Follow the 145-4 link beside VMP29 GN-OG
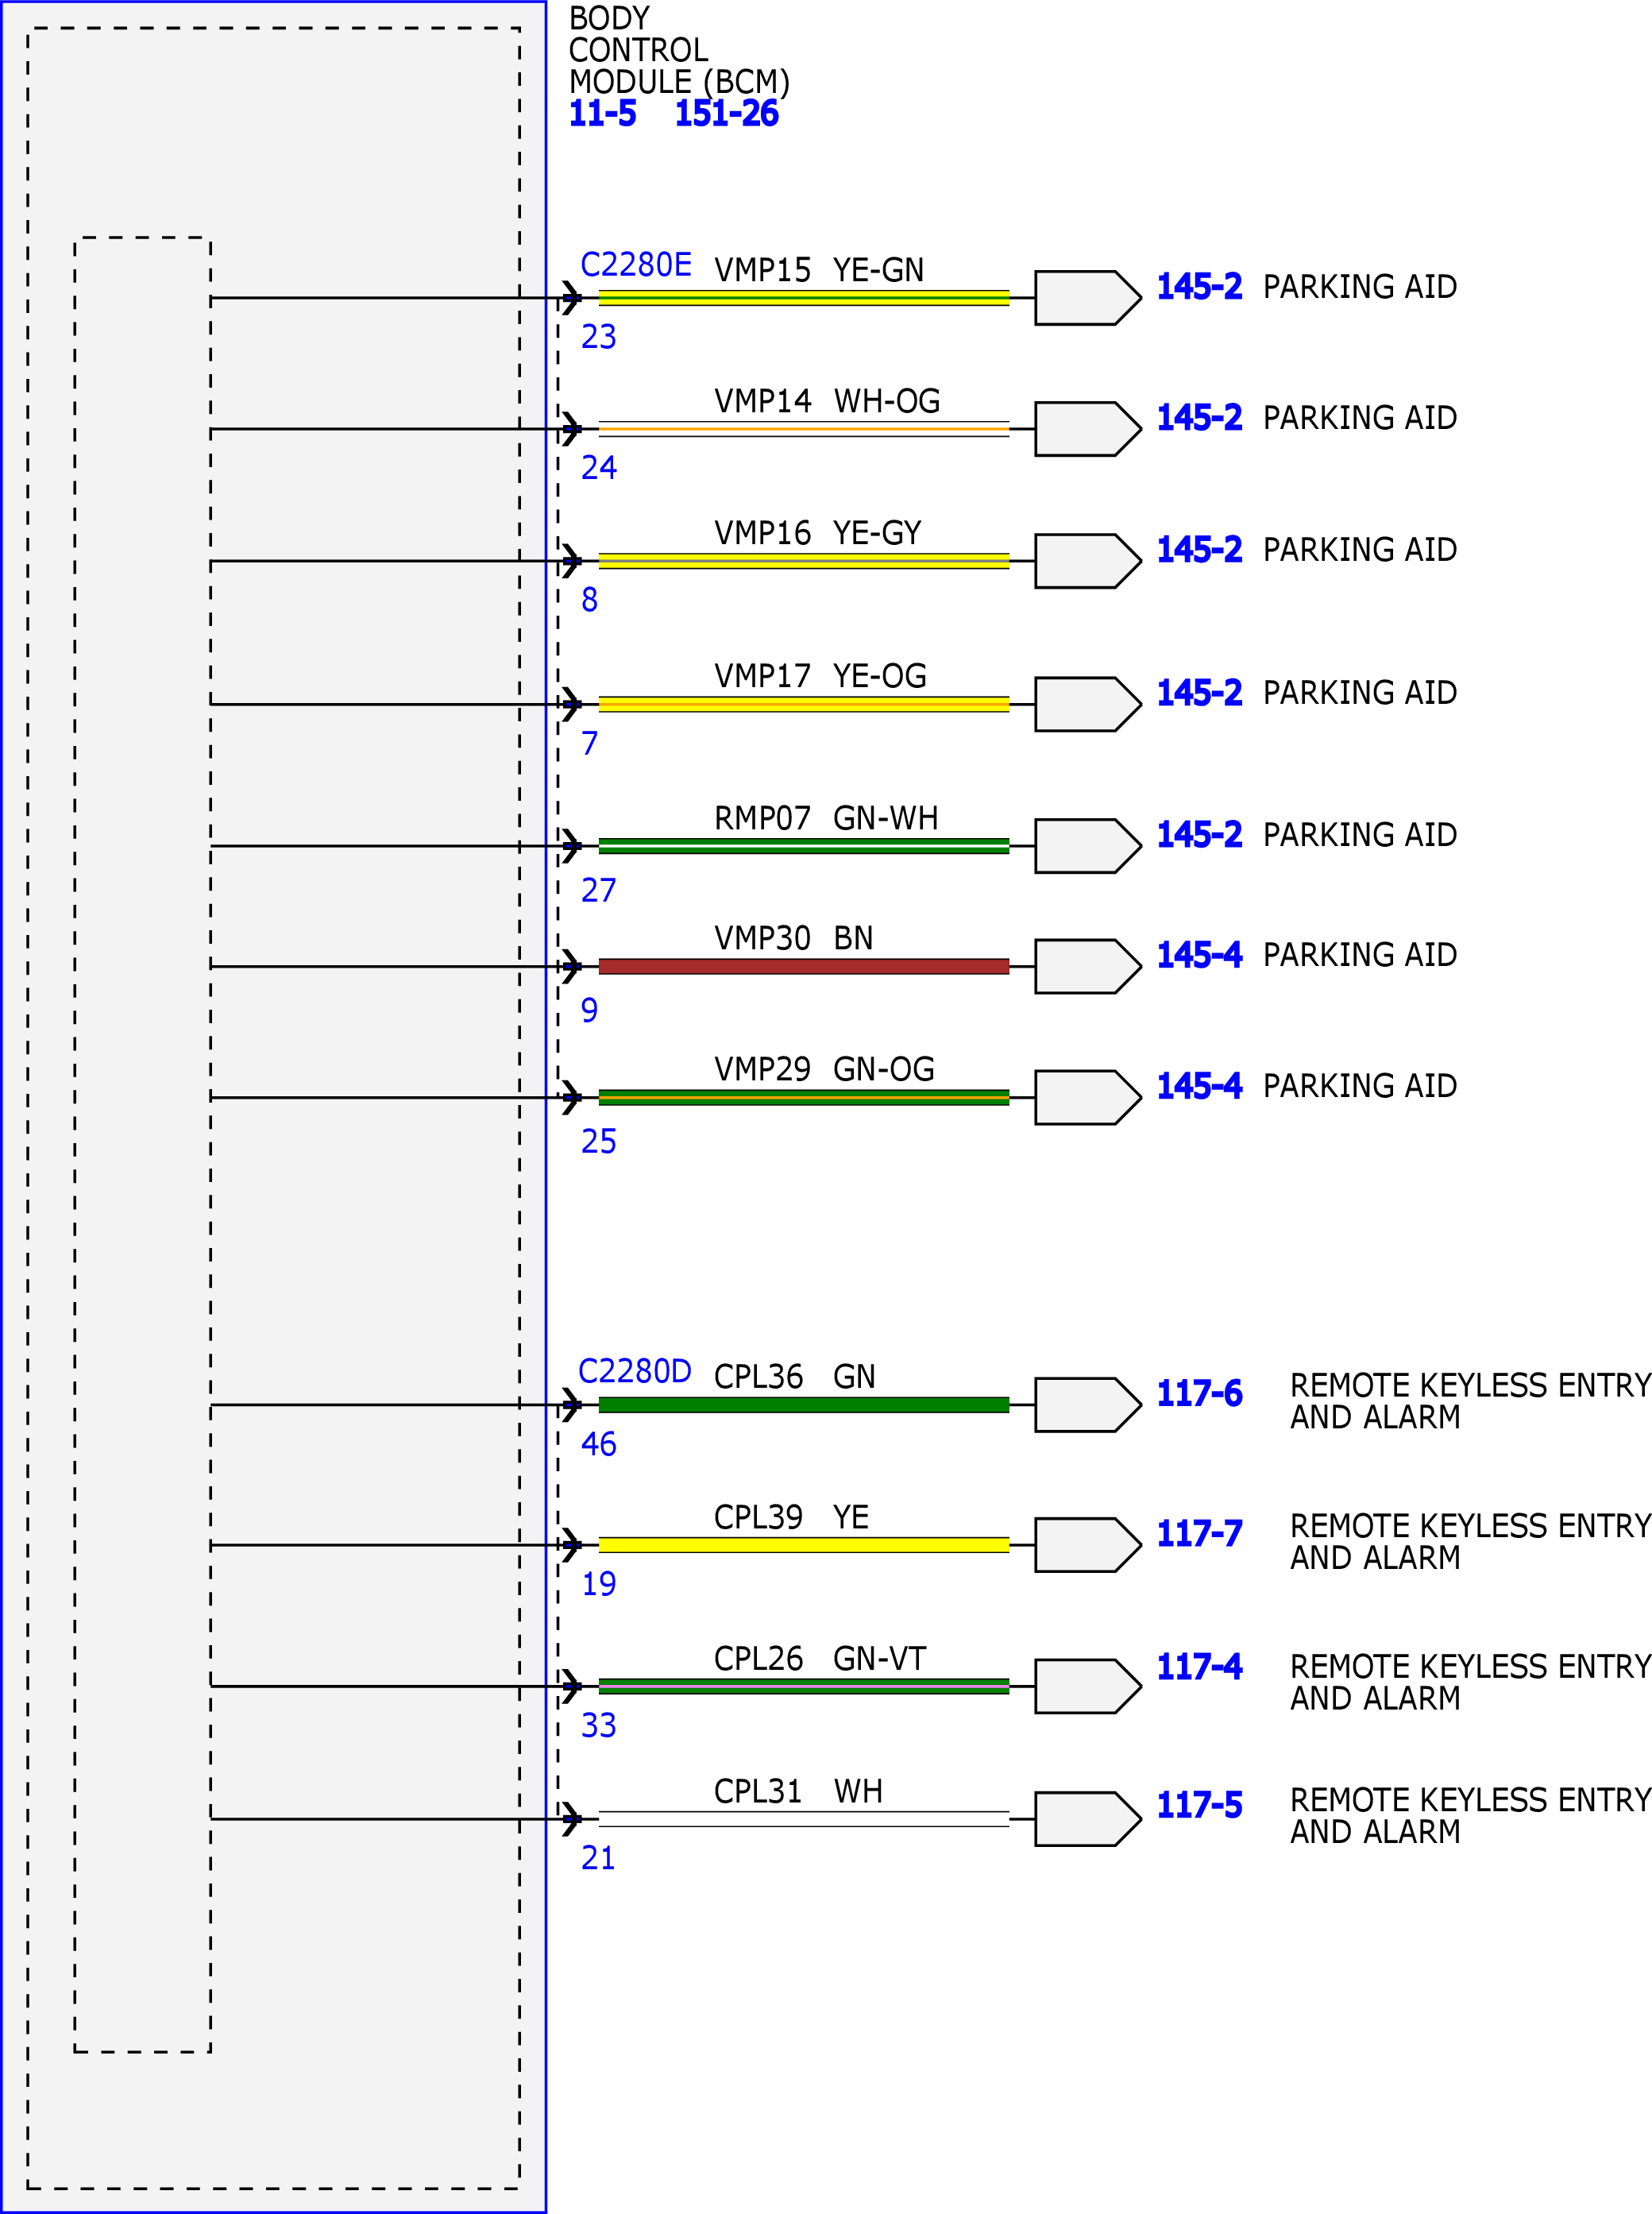Image resolution: width=1652 pixels, height=2214 pixels. tap(1199, 1086)
